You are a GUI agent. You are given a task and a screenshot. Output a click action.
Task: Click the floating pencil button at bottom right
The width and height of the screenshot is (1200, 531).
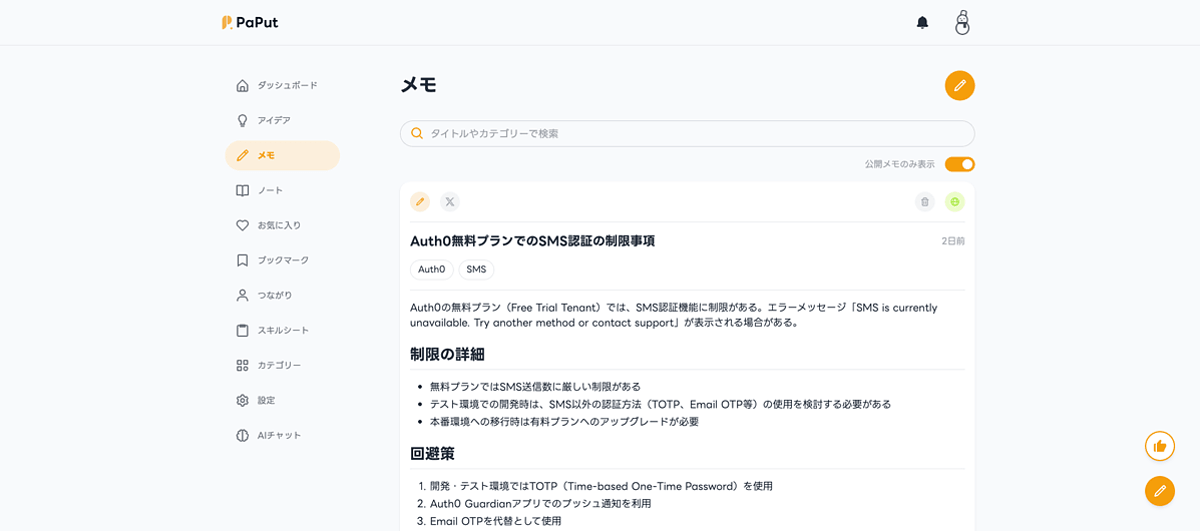point(1159,491)
